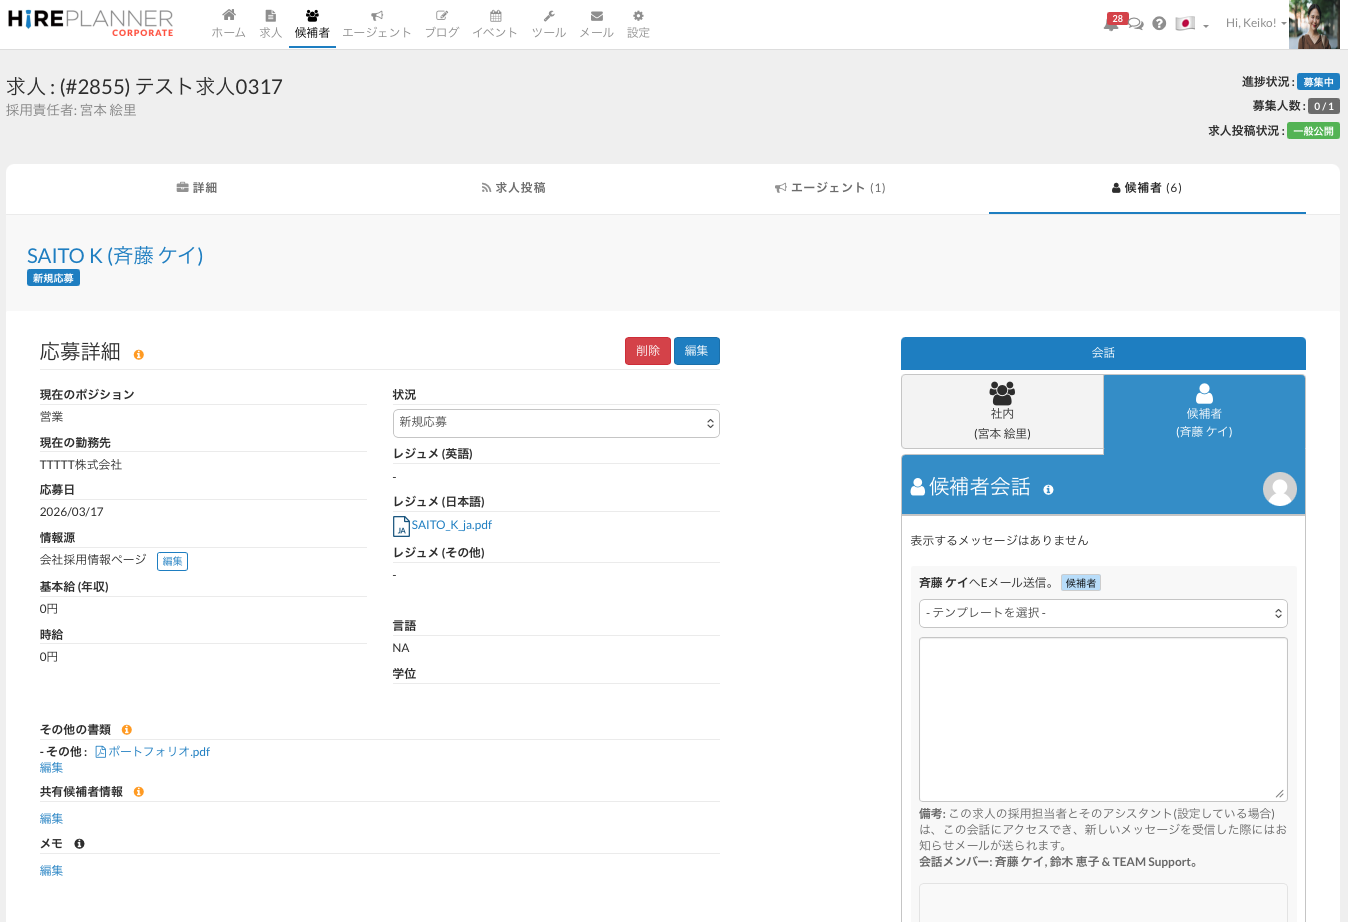Switch conversation to 社内 (宮本 絵里)

[1002, 412]
